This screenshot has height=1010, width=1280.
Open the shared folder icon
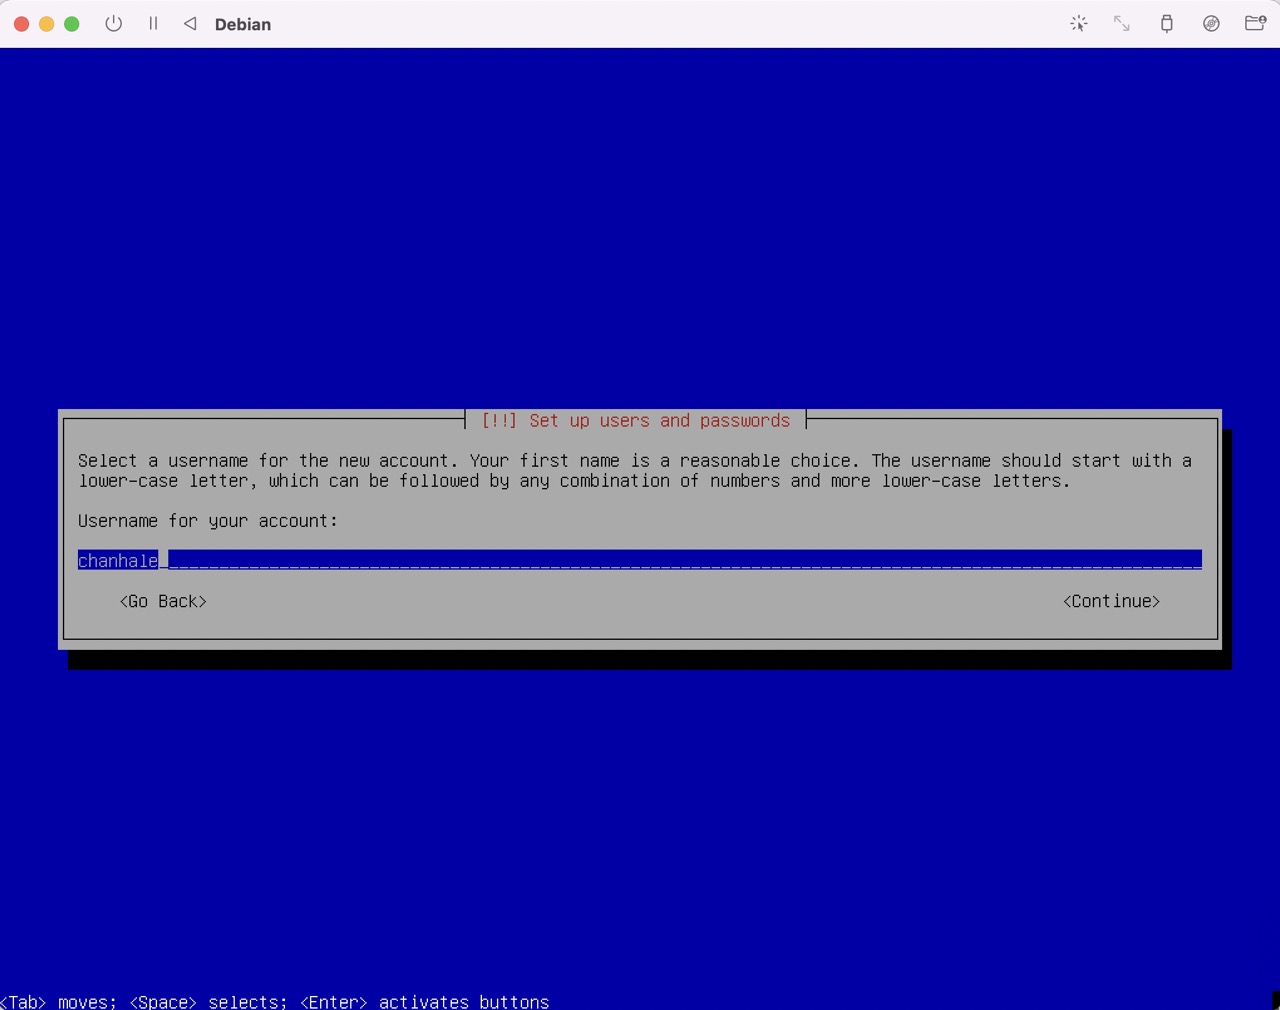[1255, 23]
